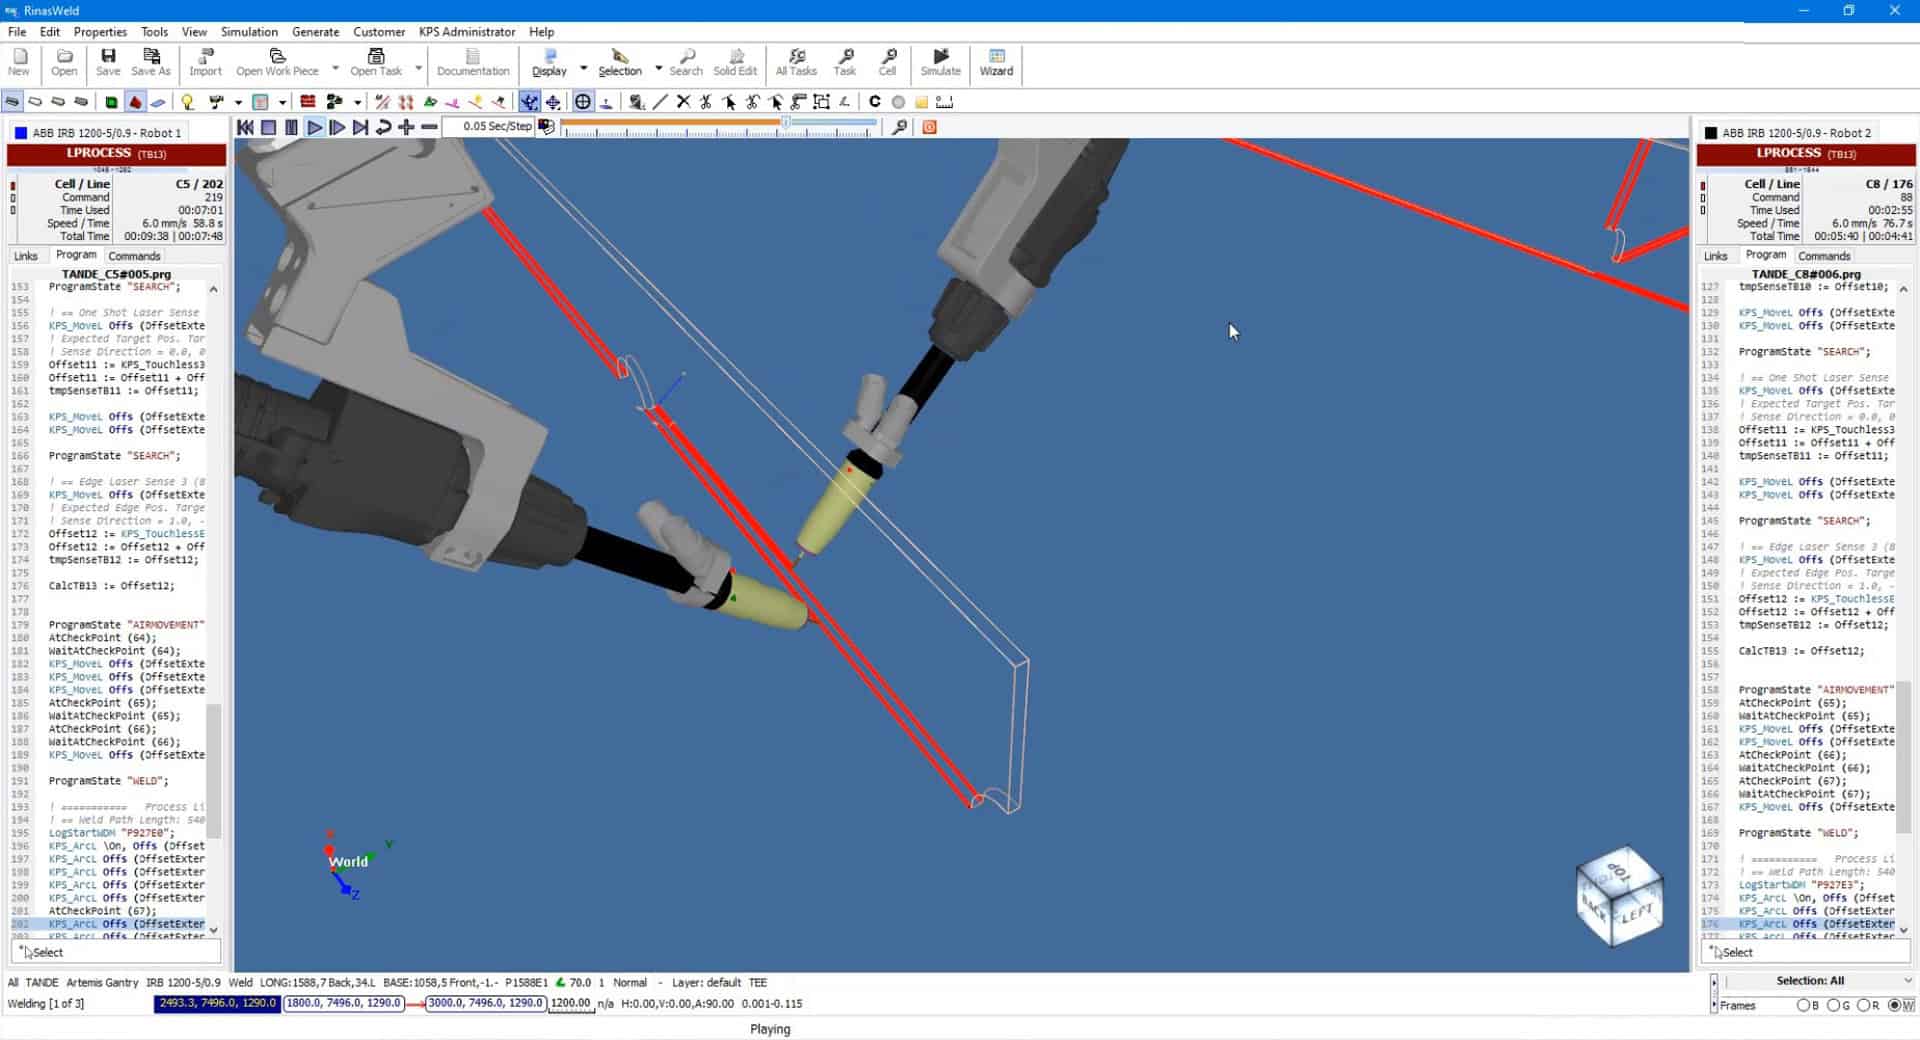Open the All Tasks view
The width and height of the screenshot is (1920, 1040).
[796, 63]
